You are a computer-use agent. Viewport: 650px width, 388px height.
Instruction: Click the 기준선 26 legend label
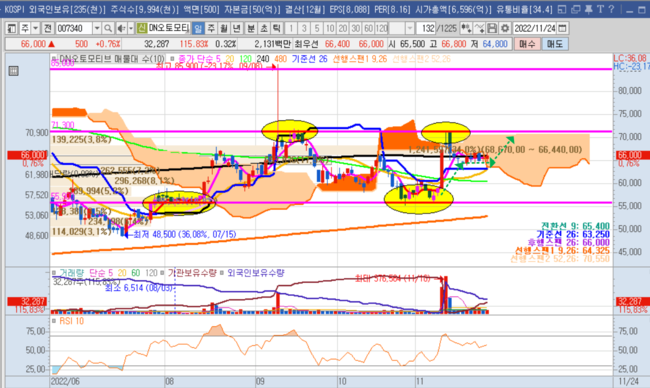click(x=309, y=59)
